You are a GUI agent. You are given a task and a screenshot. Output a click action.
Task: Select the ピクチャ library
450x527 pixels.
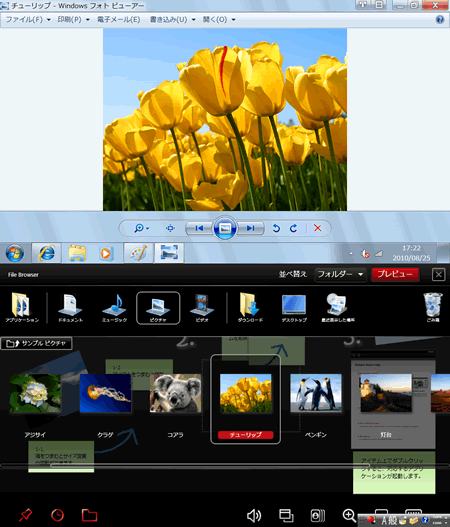(x=158, y=308)
